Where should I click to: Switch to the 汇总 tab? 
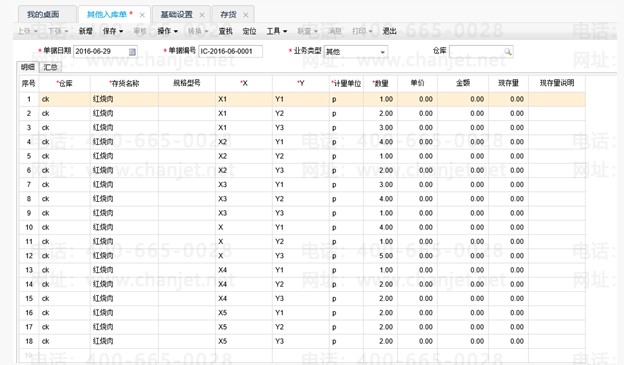pos(50,67)
